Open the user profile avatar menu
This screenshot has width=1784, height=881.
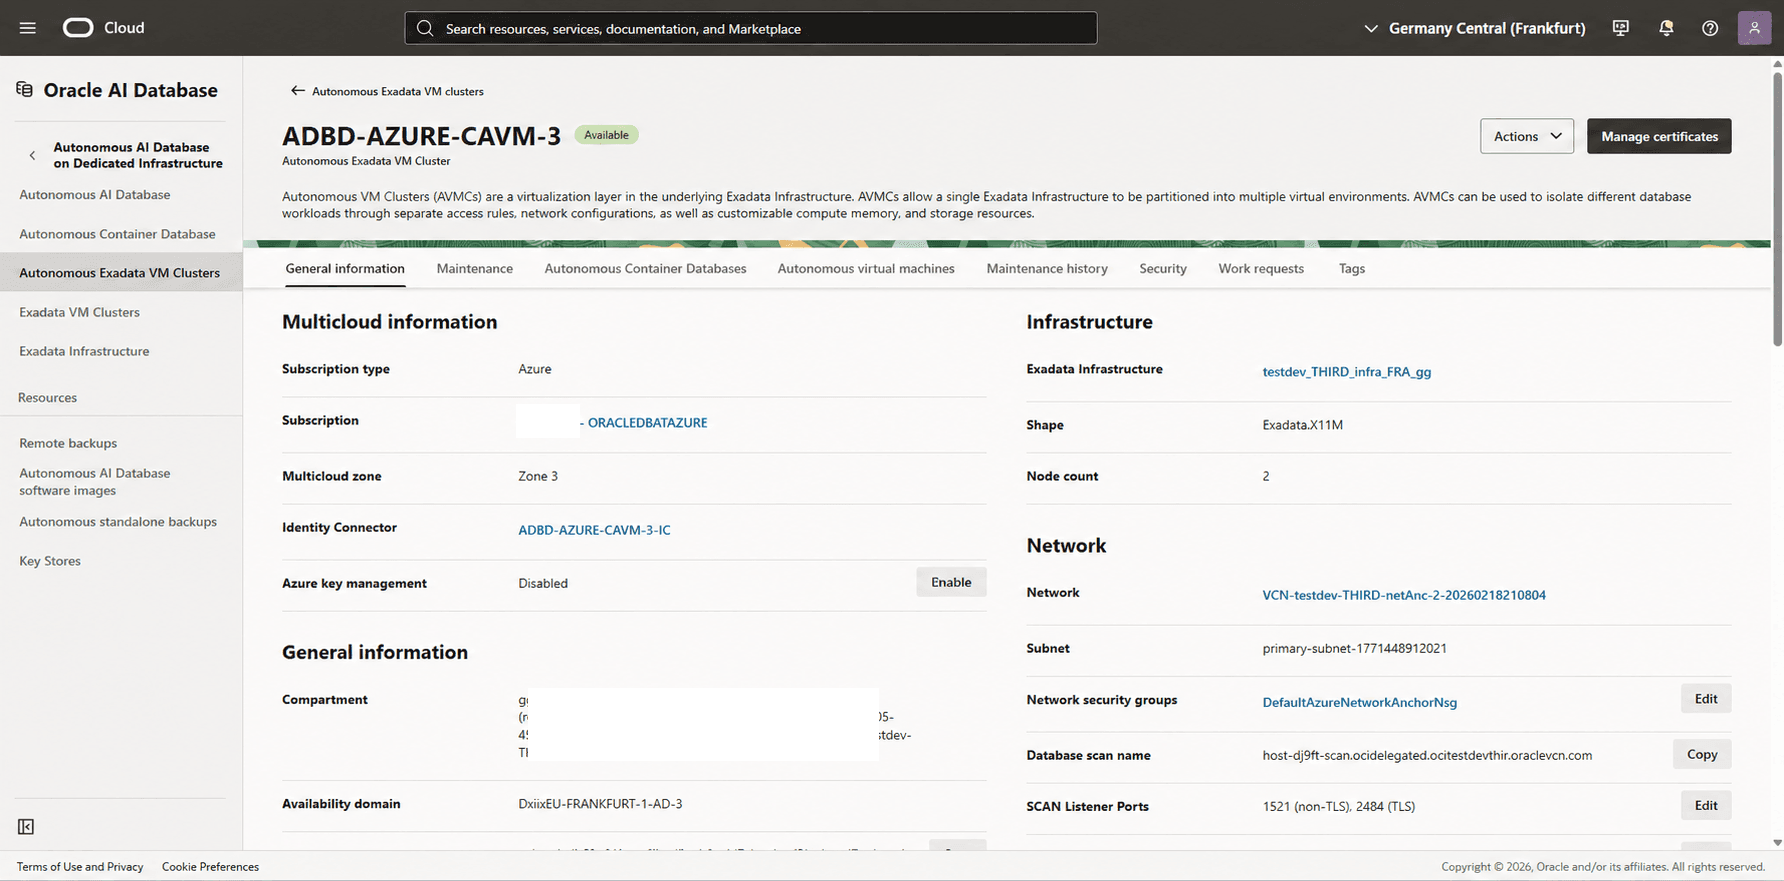[x=1754, y=28]
